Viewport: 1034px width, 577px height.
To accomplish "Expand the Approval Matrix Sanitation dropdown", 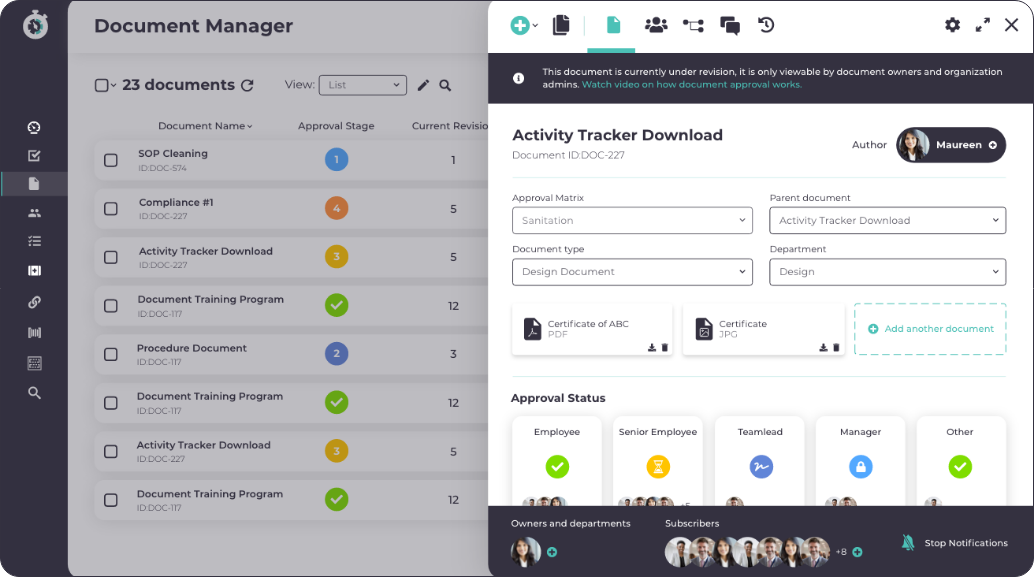I will click(632, 220).
